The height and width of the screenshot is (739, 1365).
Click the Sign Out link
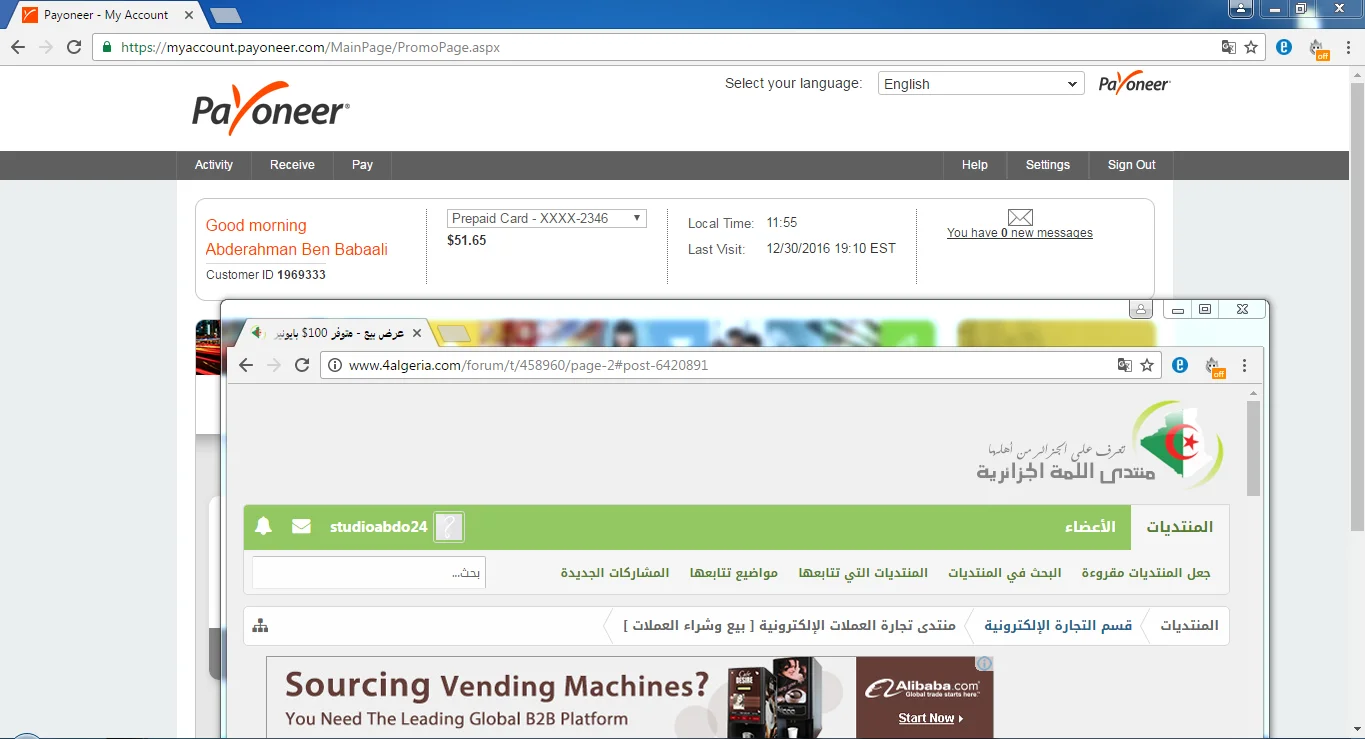coord(1131,165)
